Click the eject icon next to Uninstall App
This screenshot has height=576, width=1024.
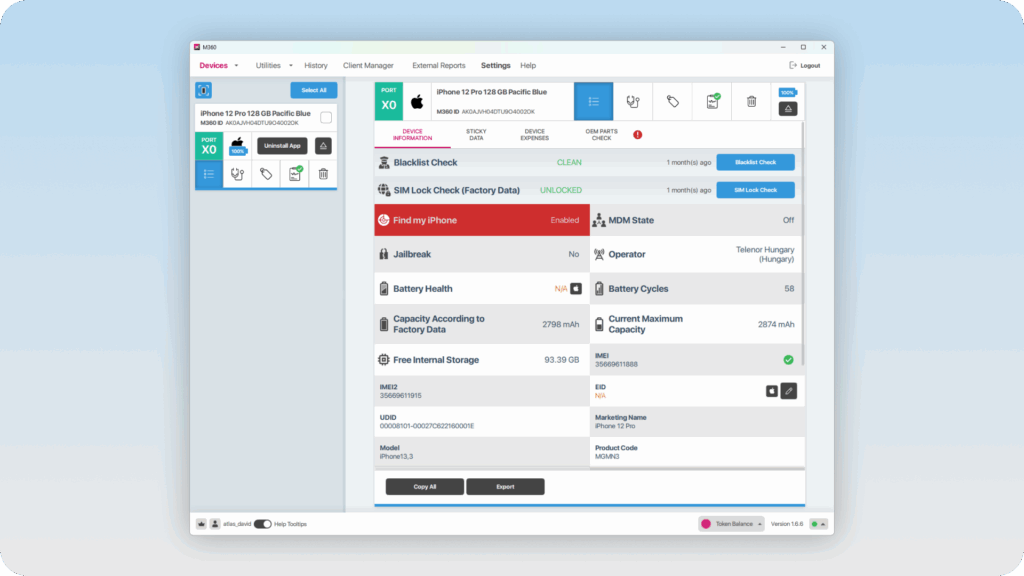(323, 146)
